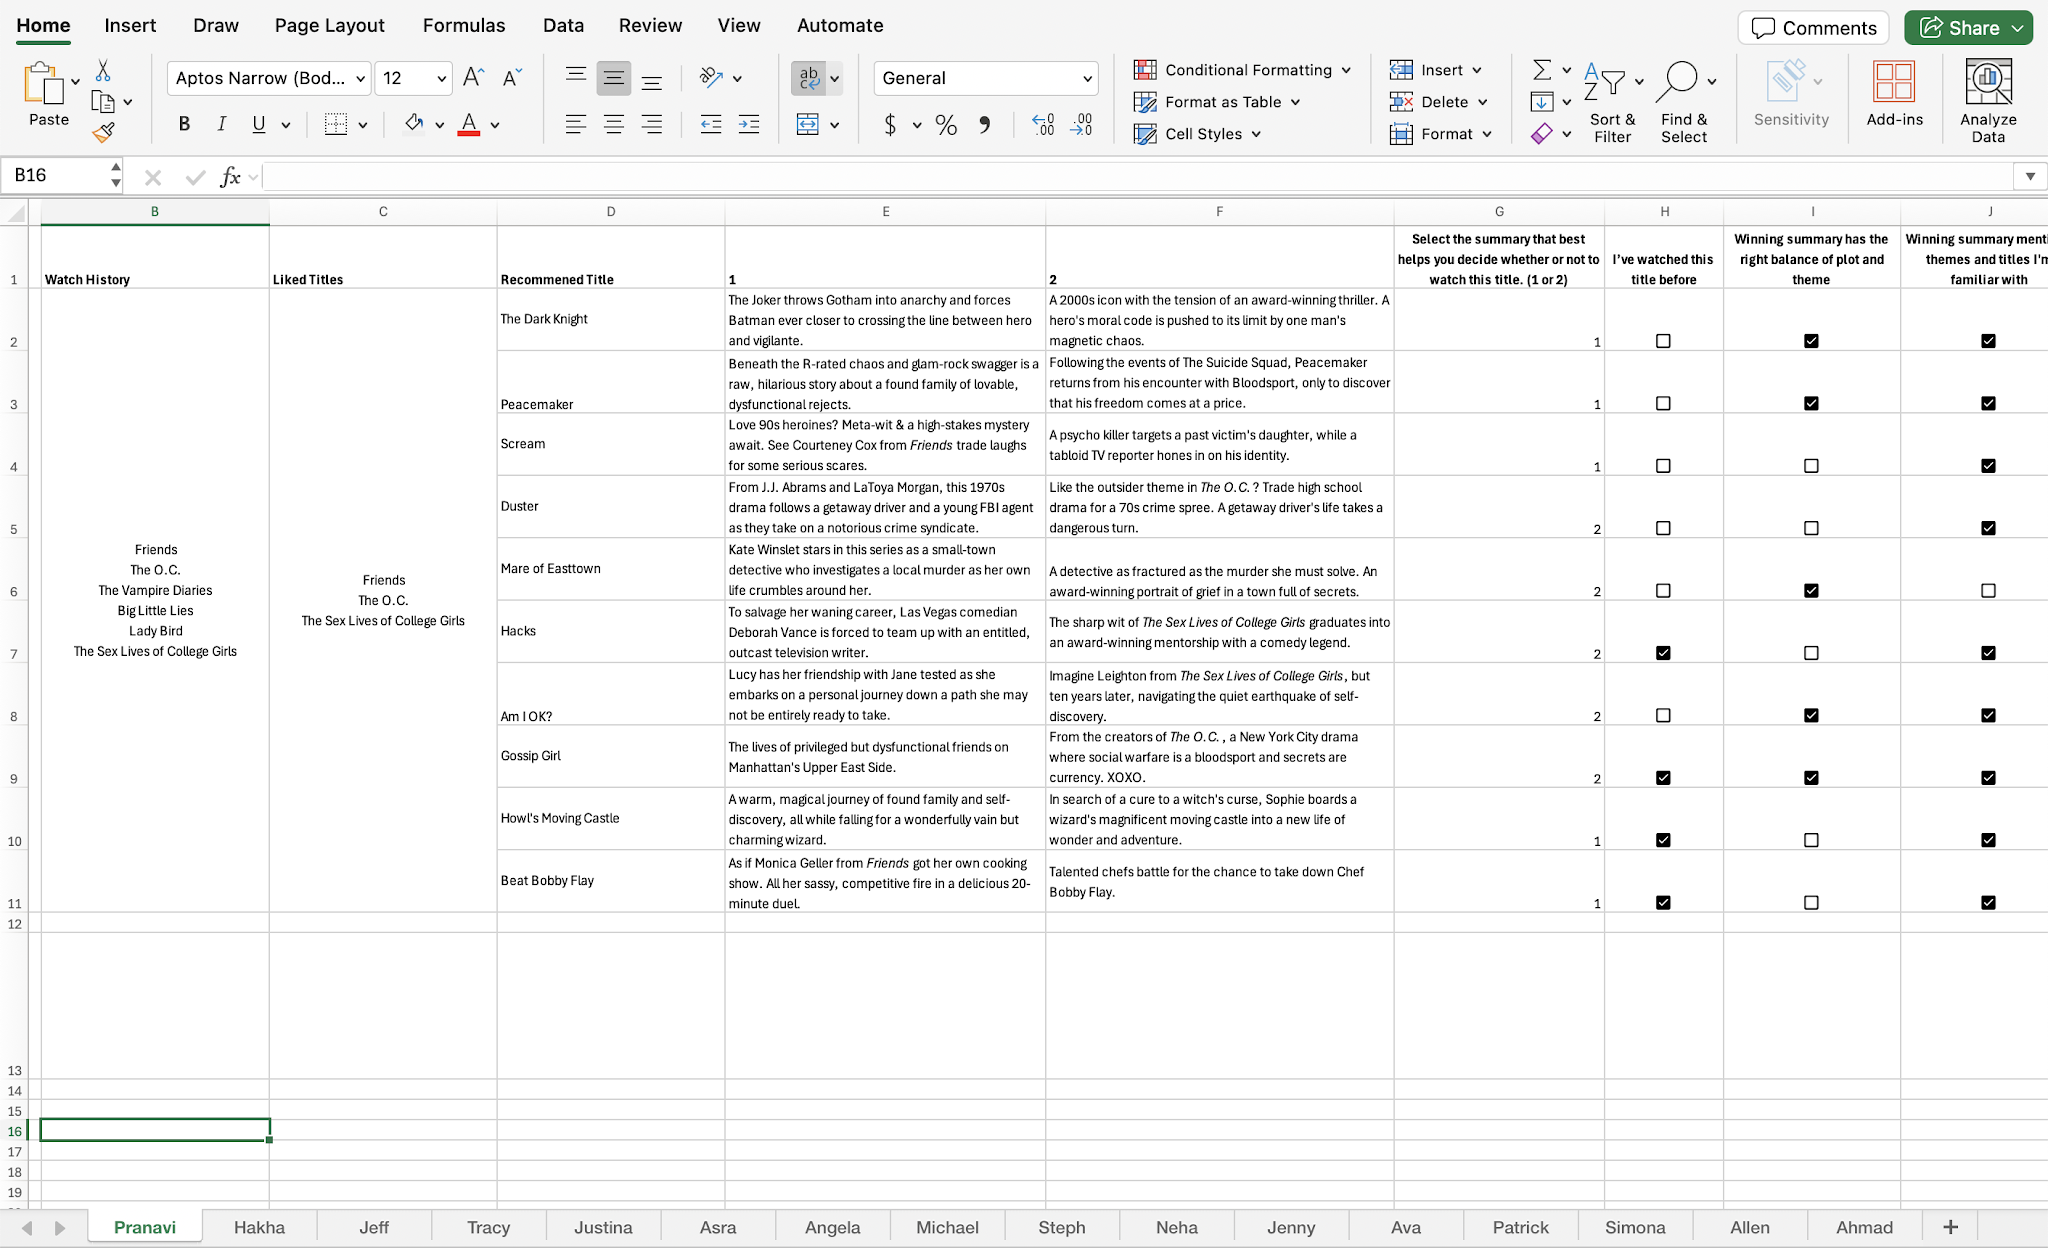Image resolution: width=2048 pixels, height=1248 pixels.
Task: Click Sort & Filter button
Action: pyautogui.click(x=1612, y=101)
